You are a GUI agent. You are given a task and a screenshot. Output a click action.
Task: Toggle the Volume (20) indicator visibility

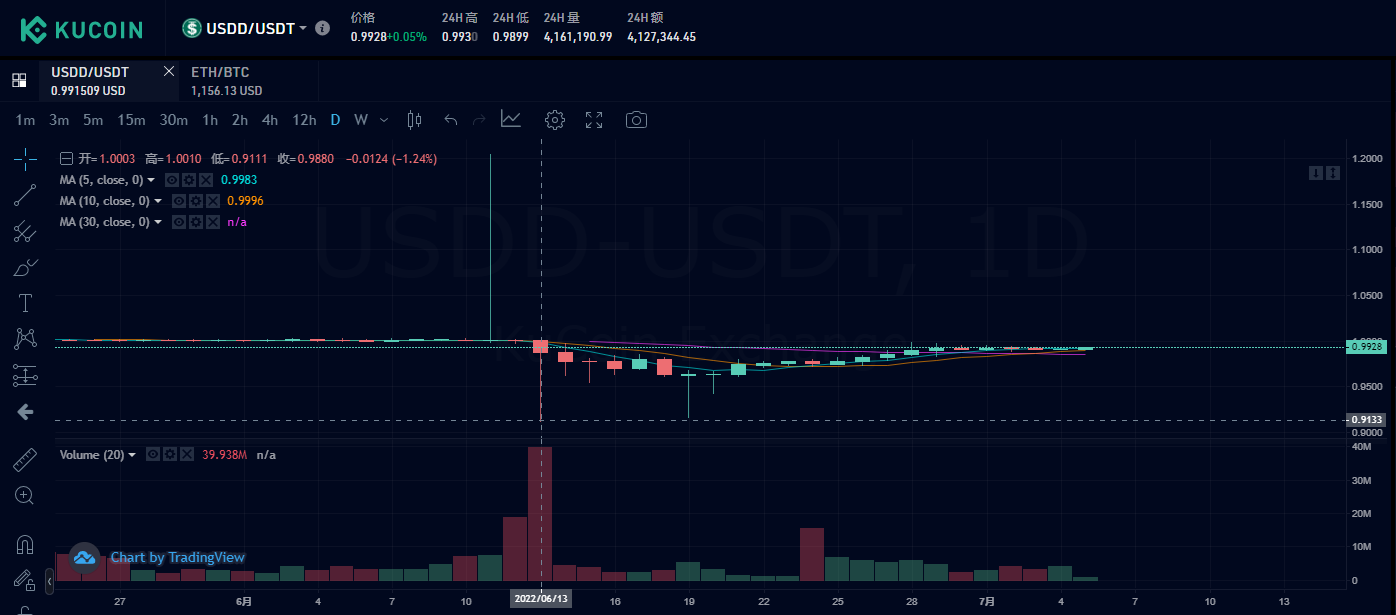point(152,455)
